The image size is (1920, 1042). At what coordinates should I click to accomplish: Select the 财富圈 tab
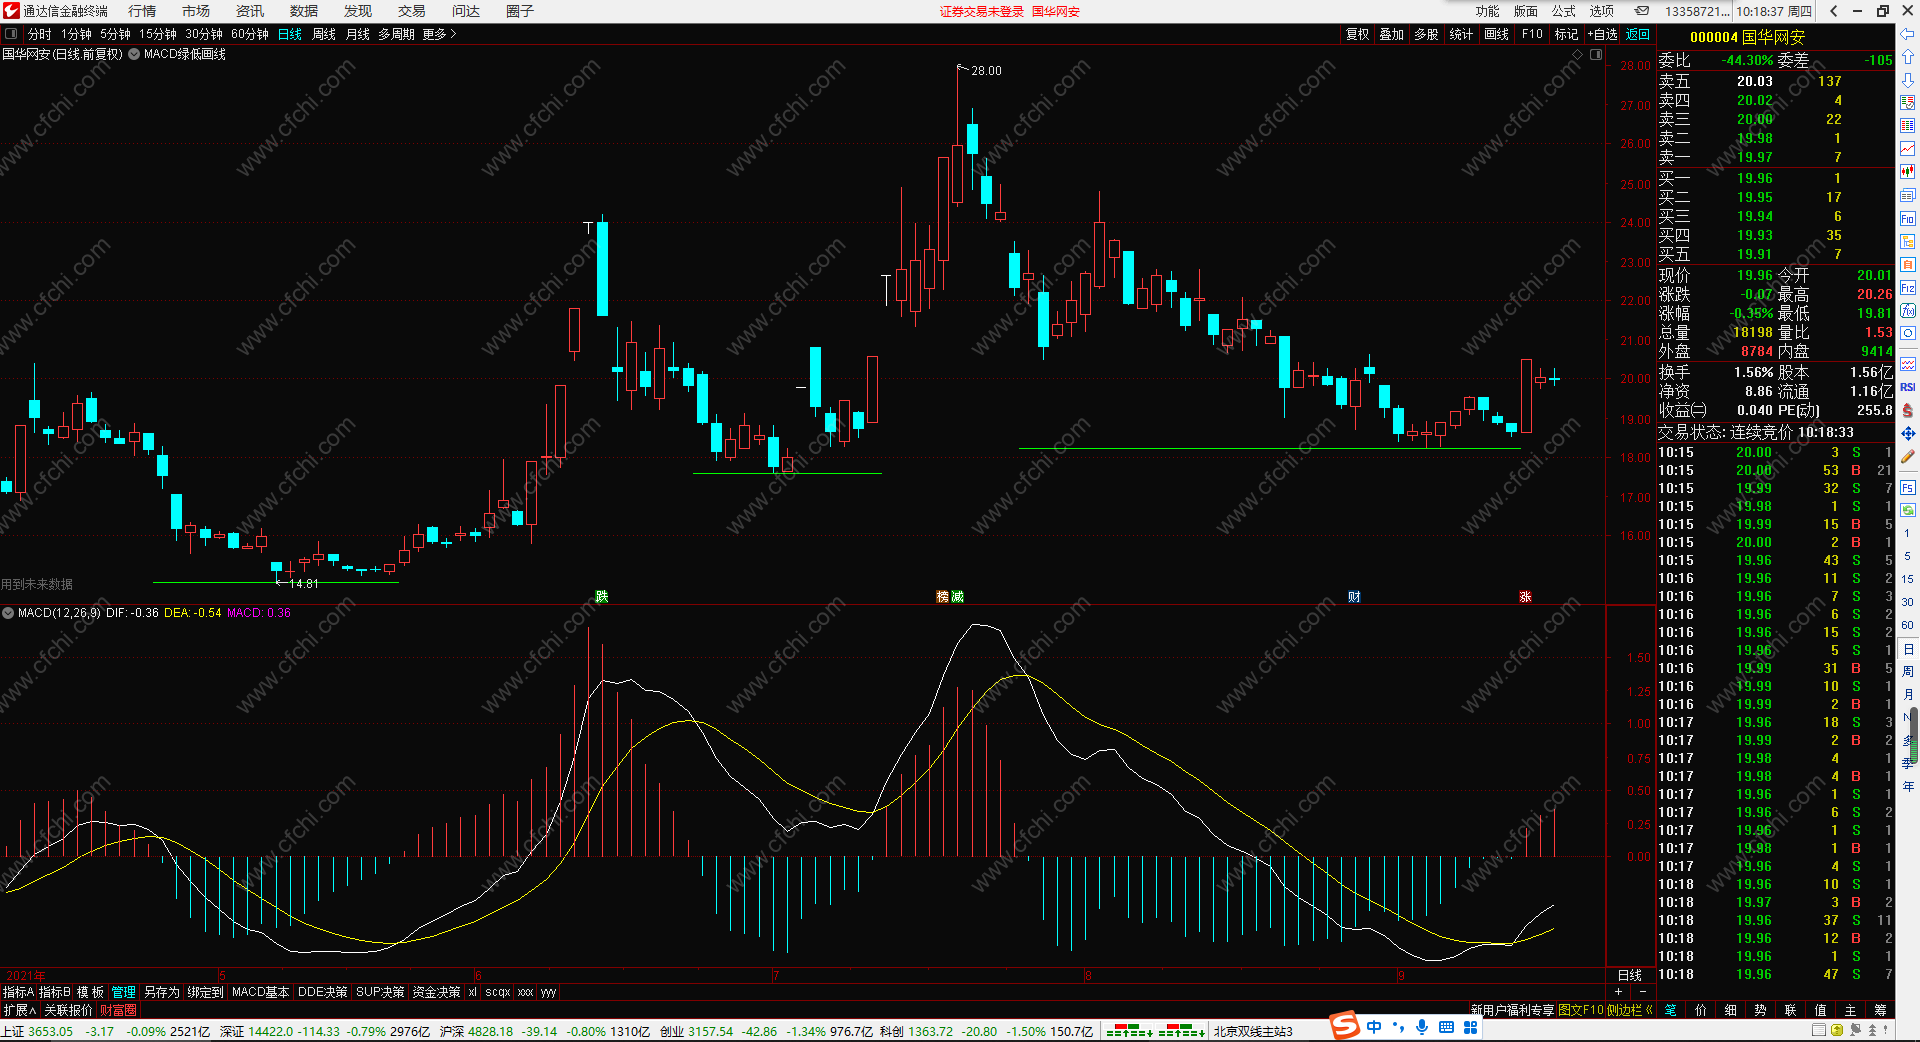pyautogui.click(x=118, y=1010)
